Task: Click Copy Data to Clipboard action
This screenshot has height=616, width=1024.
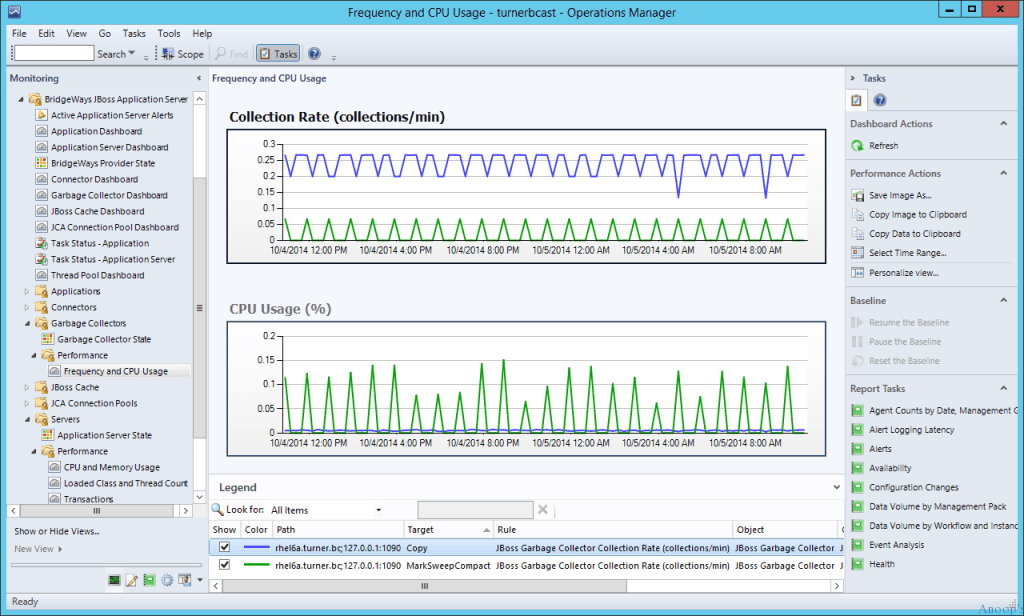Action: point(914,233)
